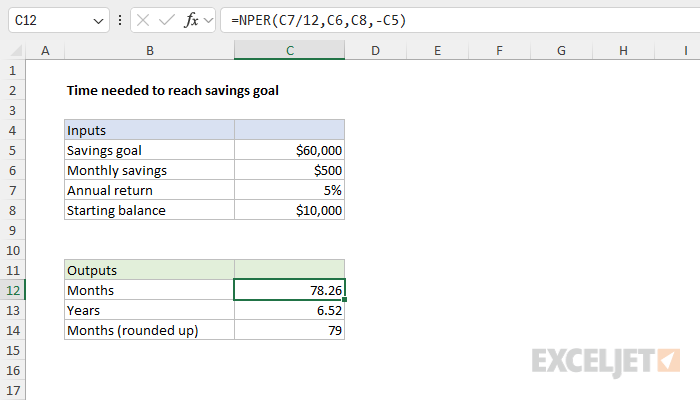
Task: Click the vertical dots handle next to Name Box
Action: (x=120, y=20)
